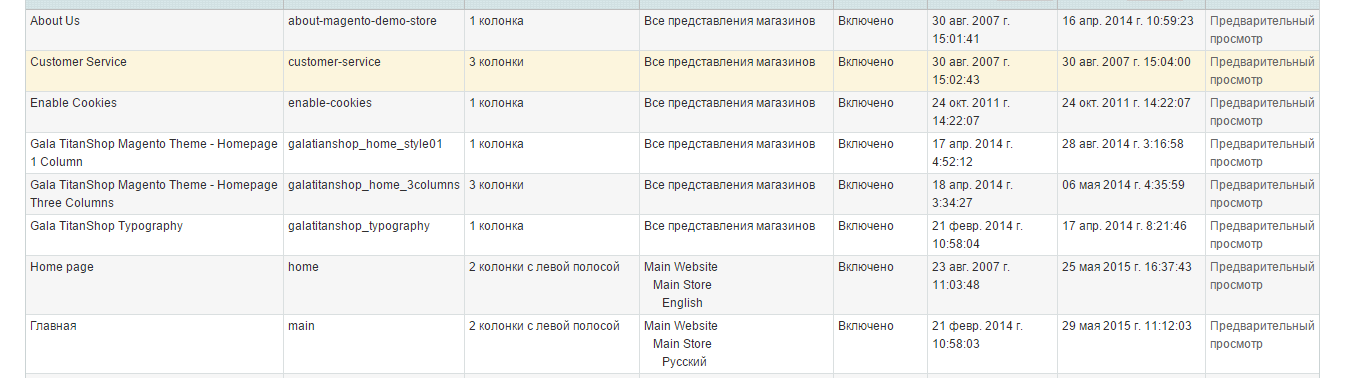The width and height of the screenshot is (1345, 378).
Task: Select the Customer Service page title
Action: coord(78,62)
